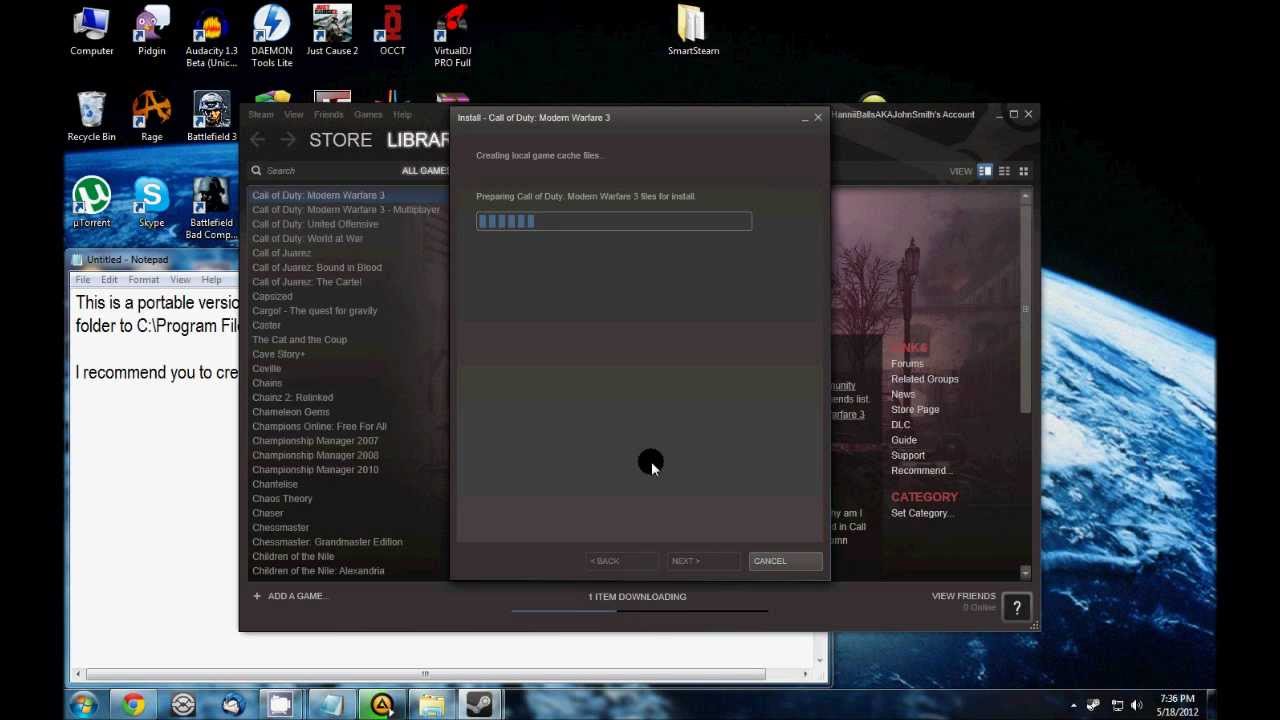
Task: Click Set Category link
Action: click(x=922, y=514)
